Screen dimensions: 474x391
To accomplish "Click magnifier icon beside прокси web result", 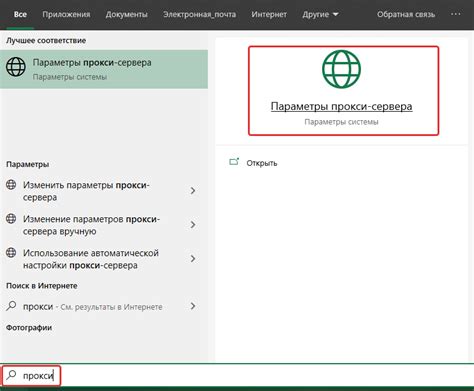I will (x=11, y=306).
